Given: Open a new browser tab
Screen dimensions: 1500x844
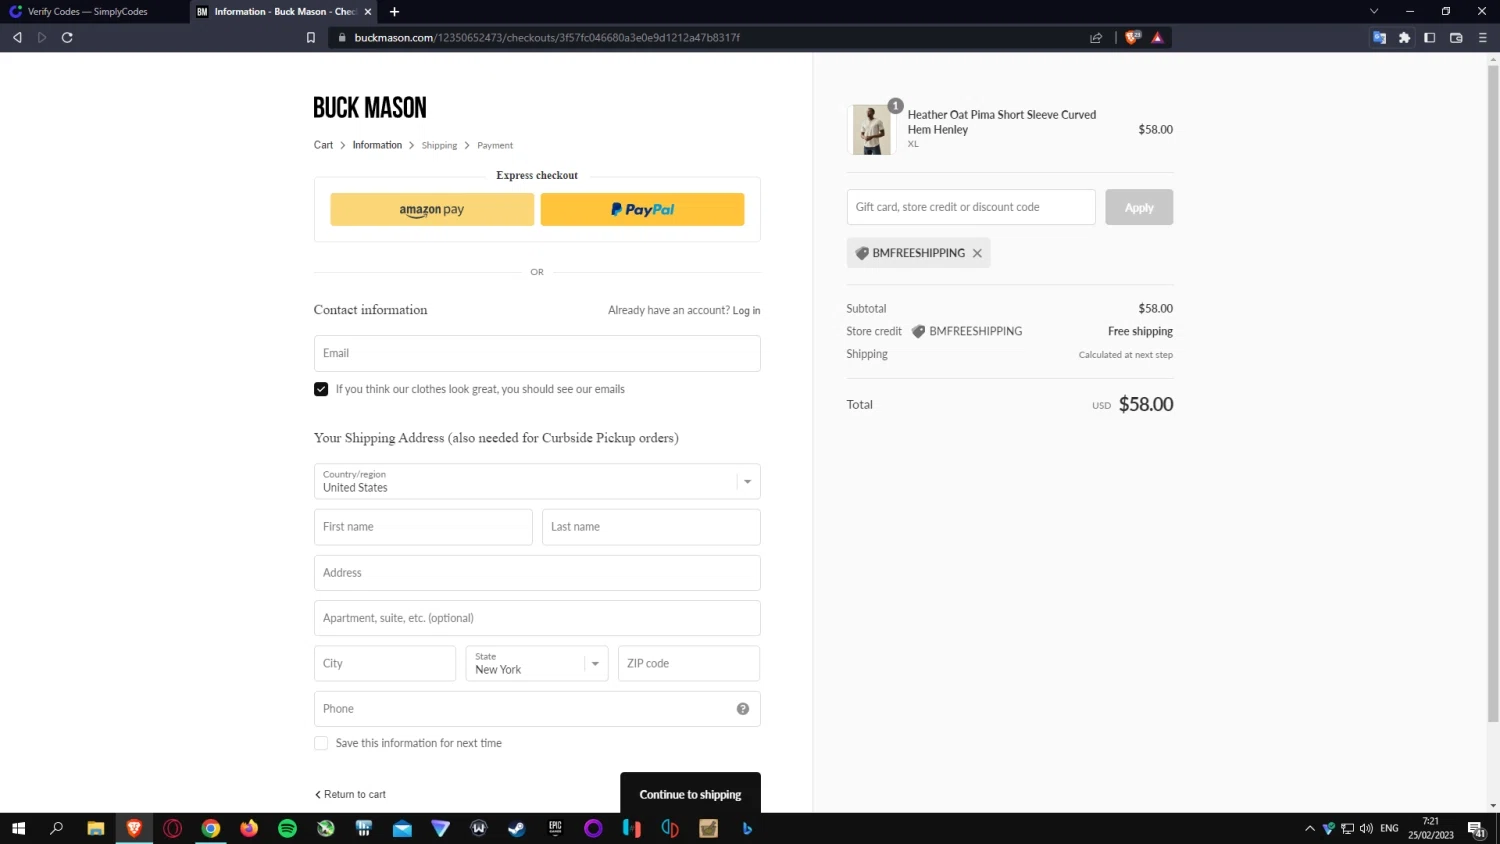Looking at the screenshot, I should (x=394, y=12).
